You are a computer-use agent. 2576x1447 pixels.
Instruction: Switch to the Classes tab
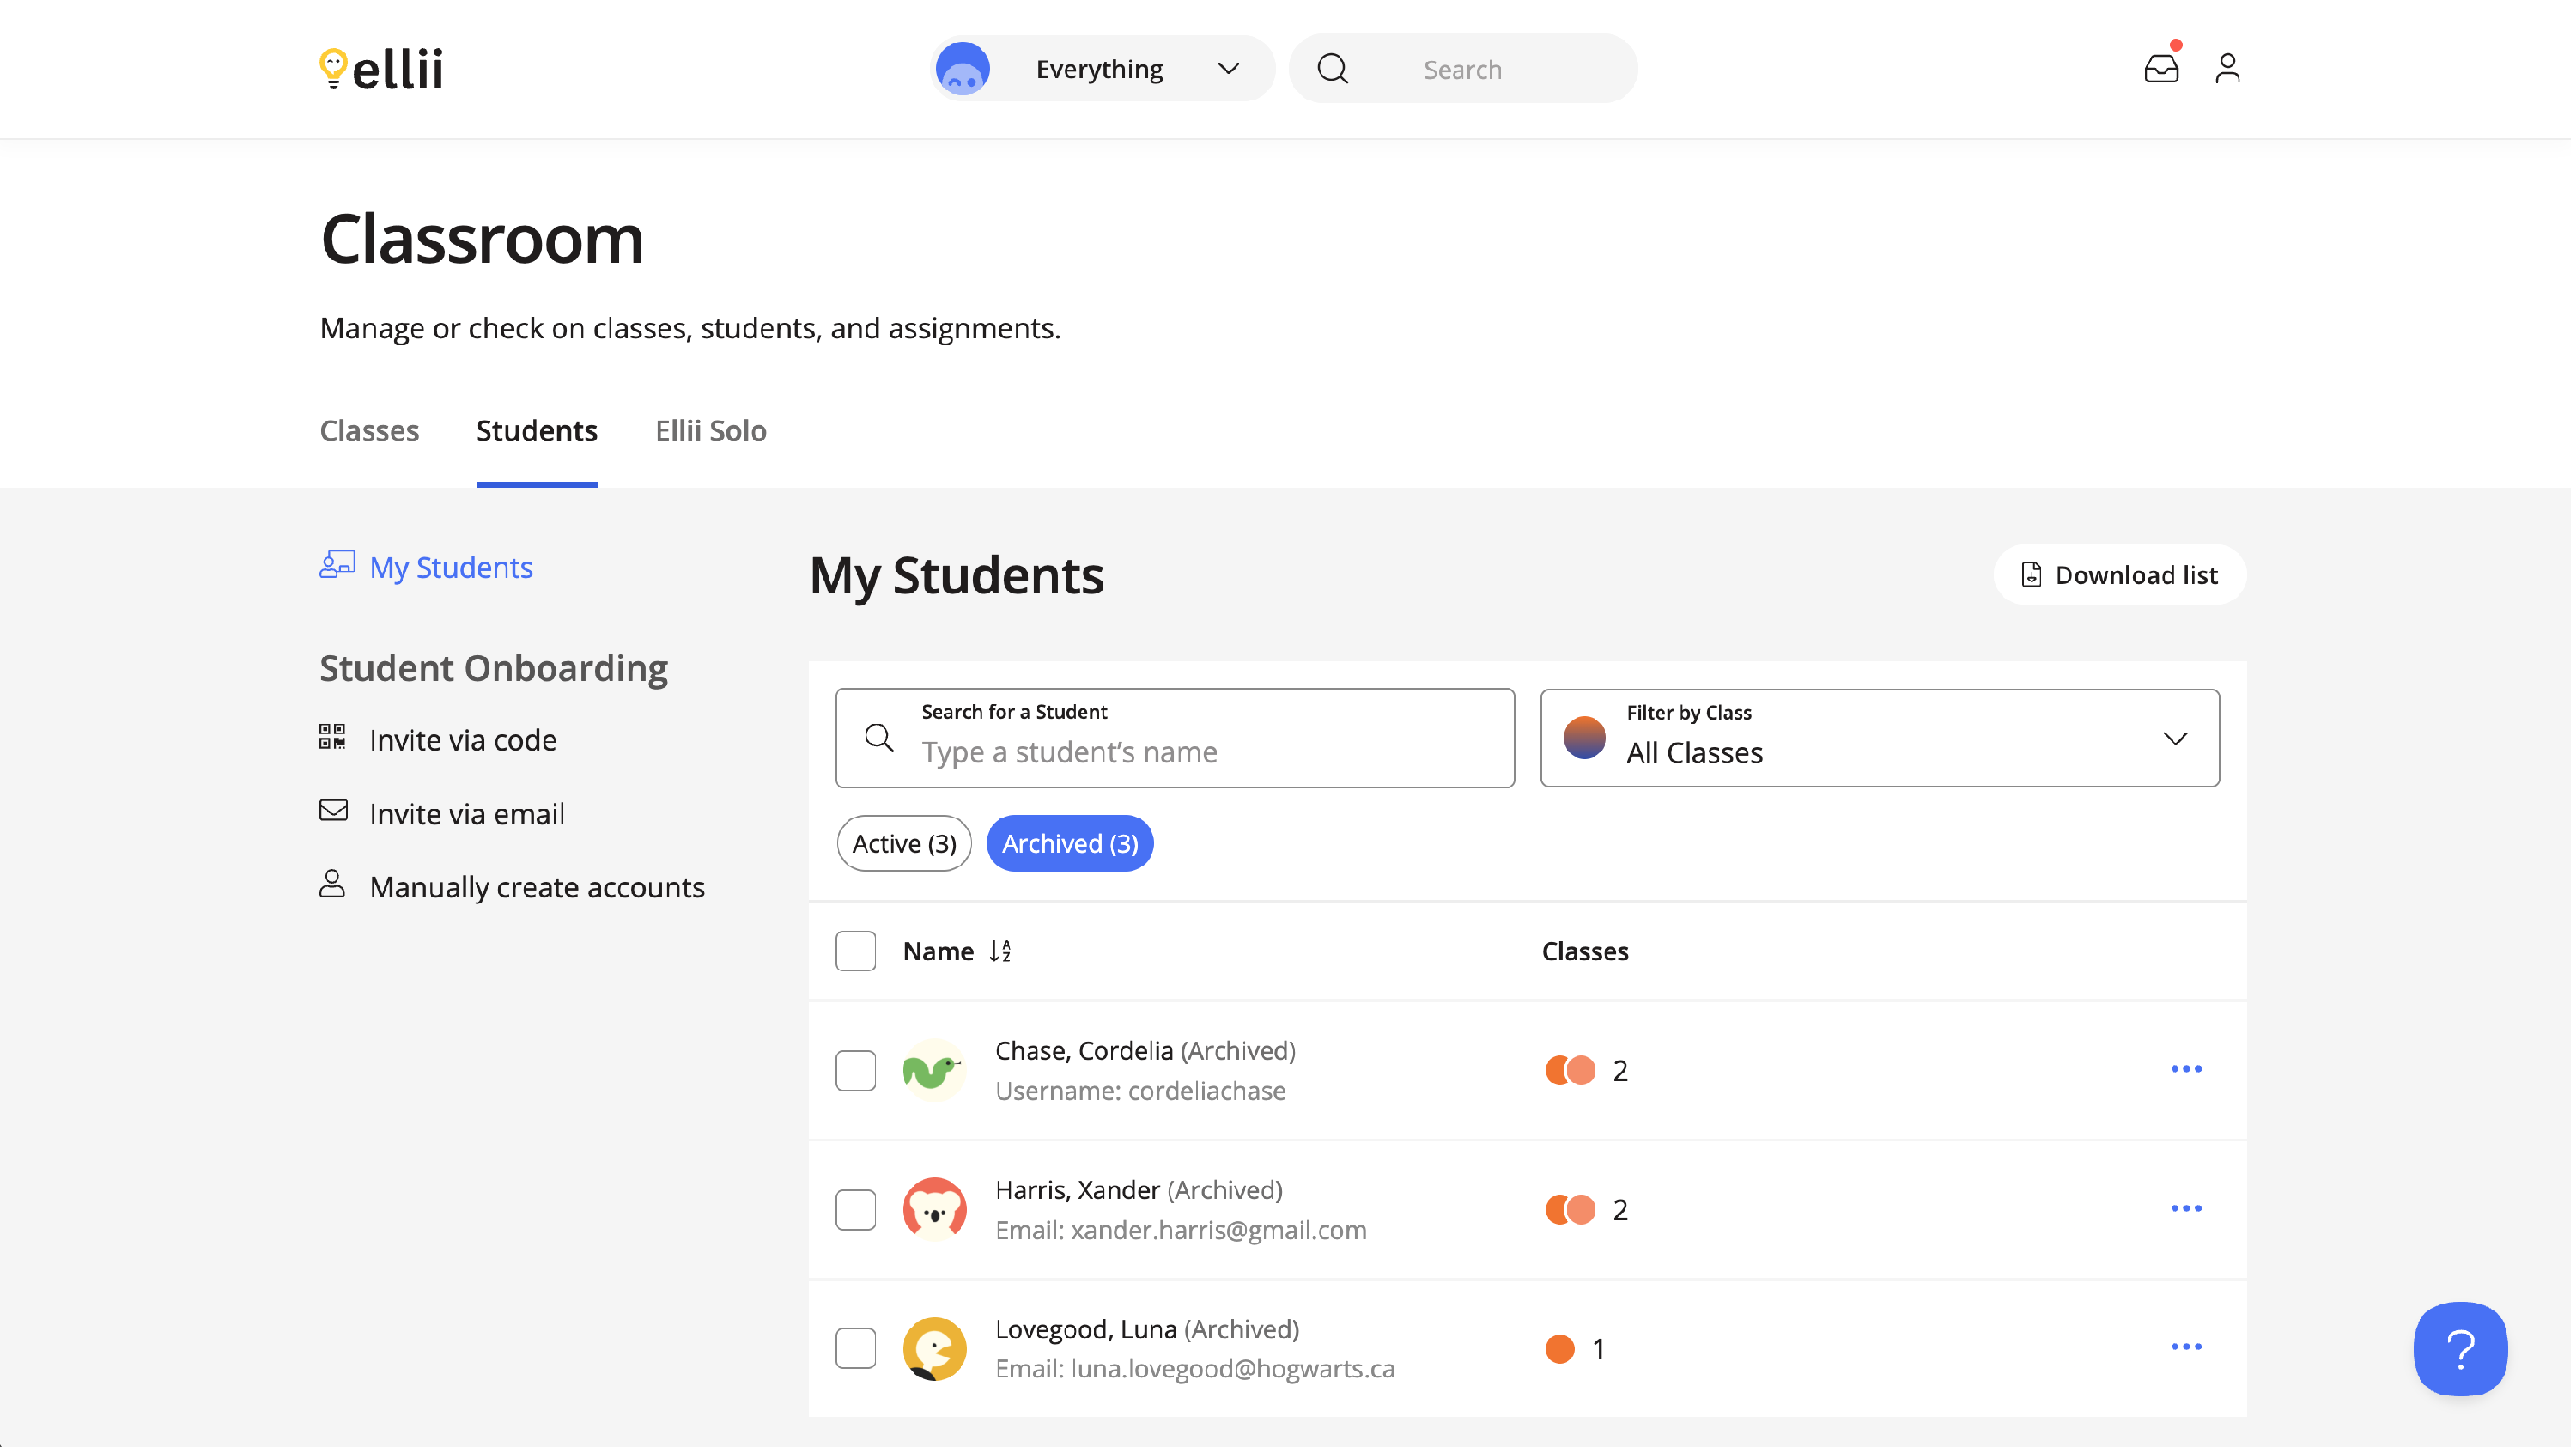(x=370, y=431)
